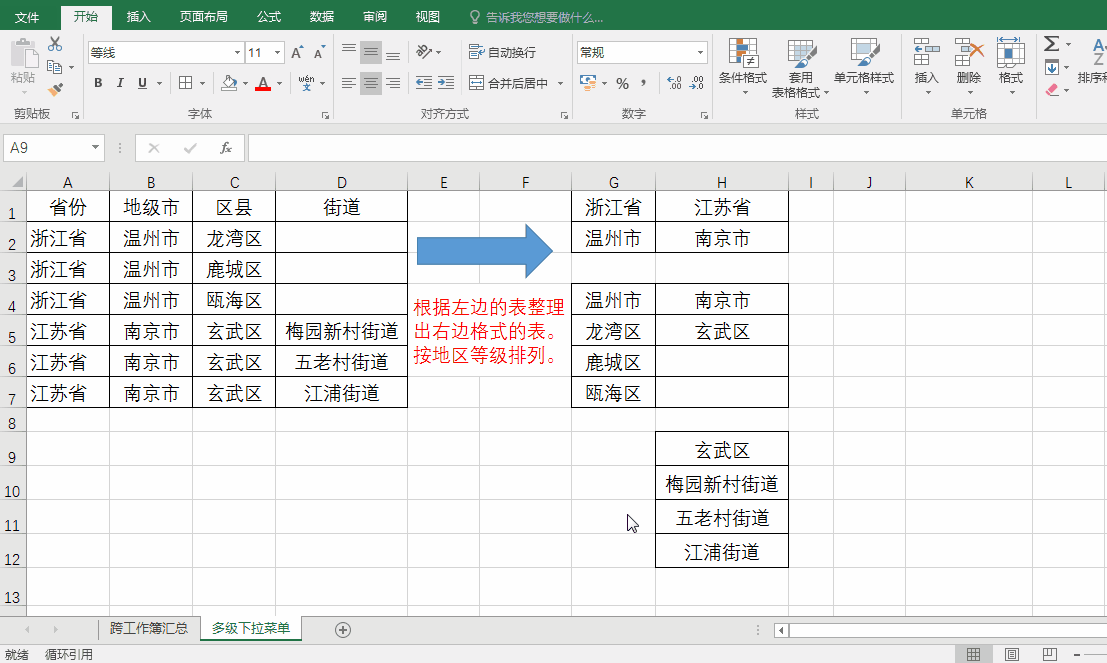This screenshot has width=1107, height=663.
Task: Increase indent in alignment group
Action: (x=446, y=83)
